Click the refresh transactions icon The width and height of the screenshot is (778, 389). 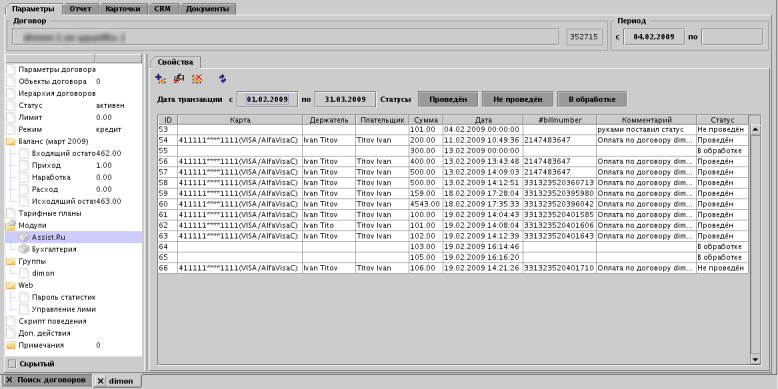pyautogui.click(x=223, y=78)
